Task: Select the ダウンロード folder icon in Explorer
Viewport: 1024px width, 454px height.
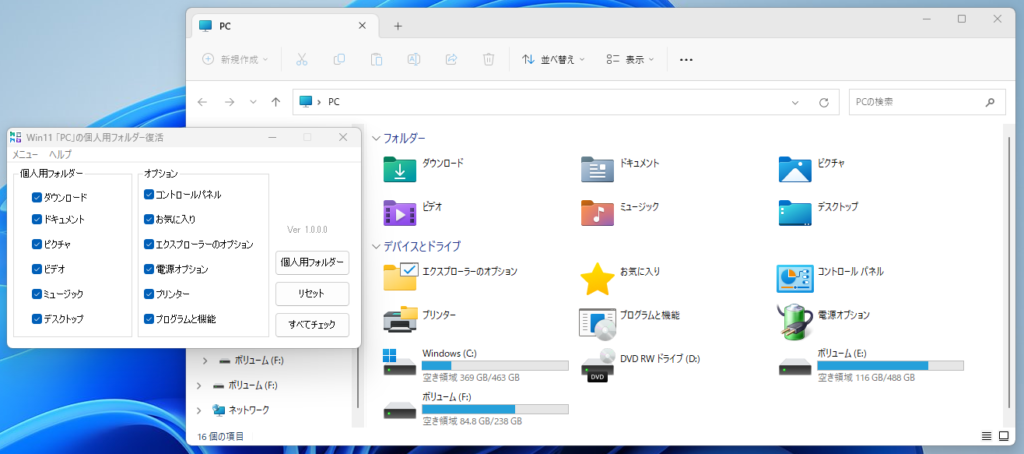Action: point(400,169)
